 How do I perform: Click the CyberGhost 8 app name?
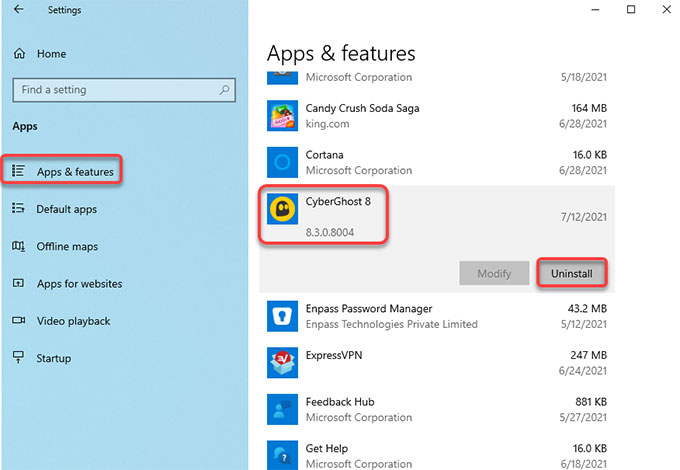click(x=338, y=201)
